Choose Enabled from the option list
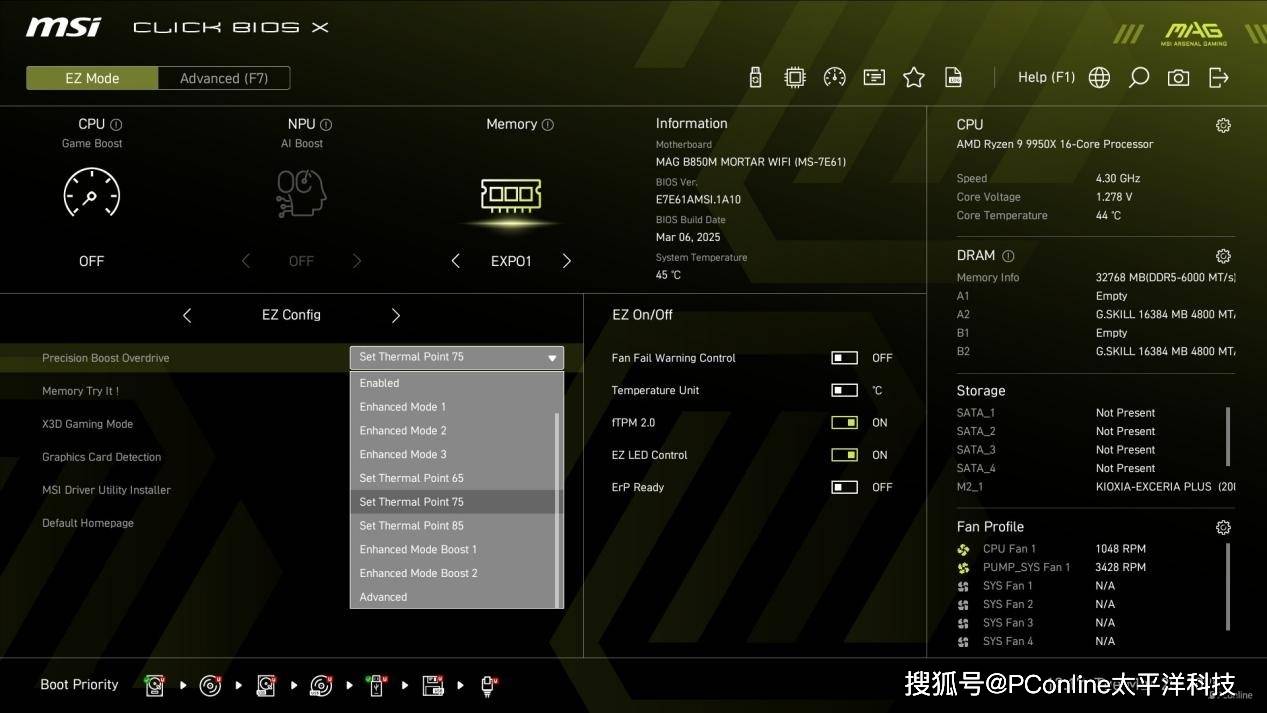This screenshot has height=713, width=1267. coord(453,383)
